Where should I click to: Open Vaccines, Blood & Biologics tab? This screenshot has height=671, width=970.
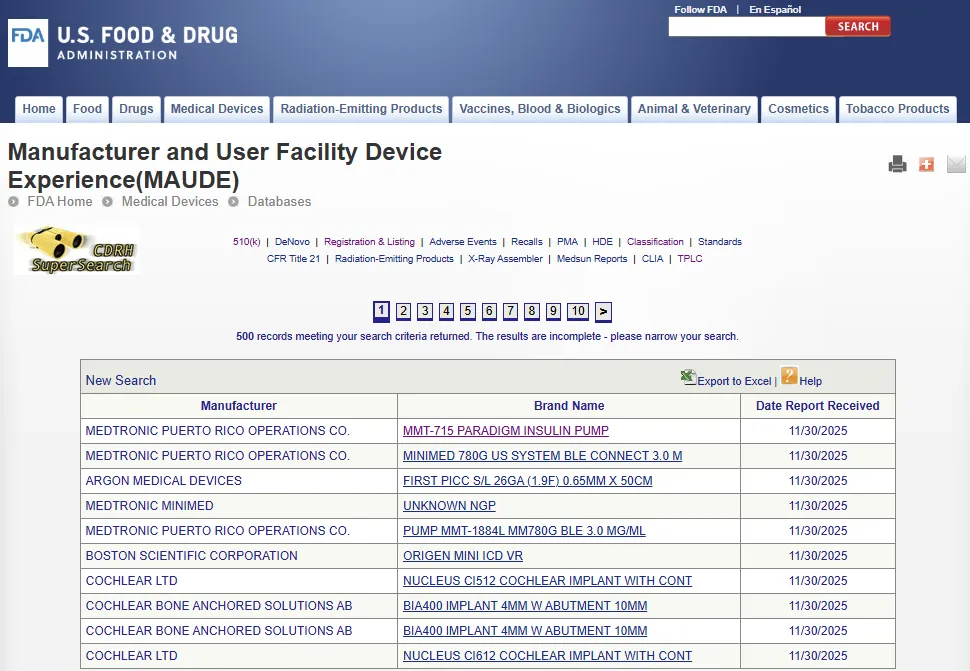click(540, 109)
